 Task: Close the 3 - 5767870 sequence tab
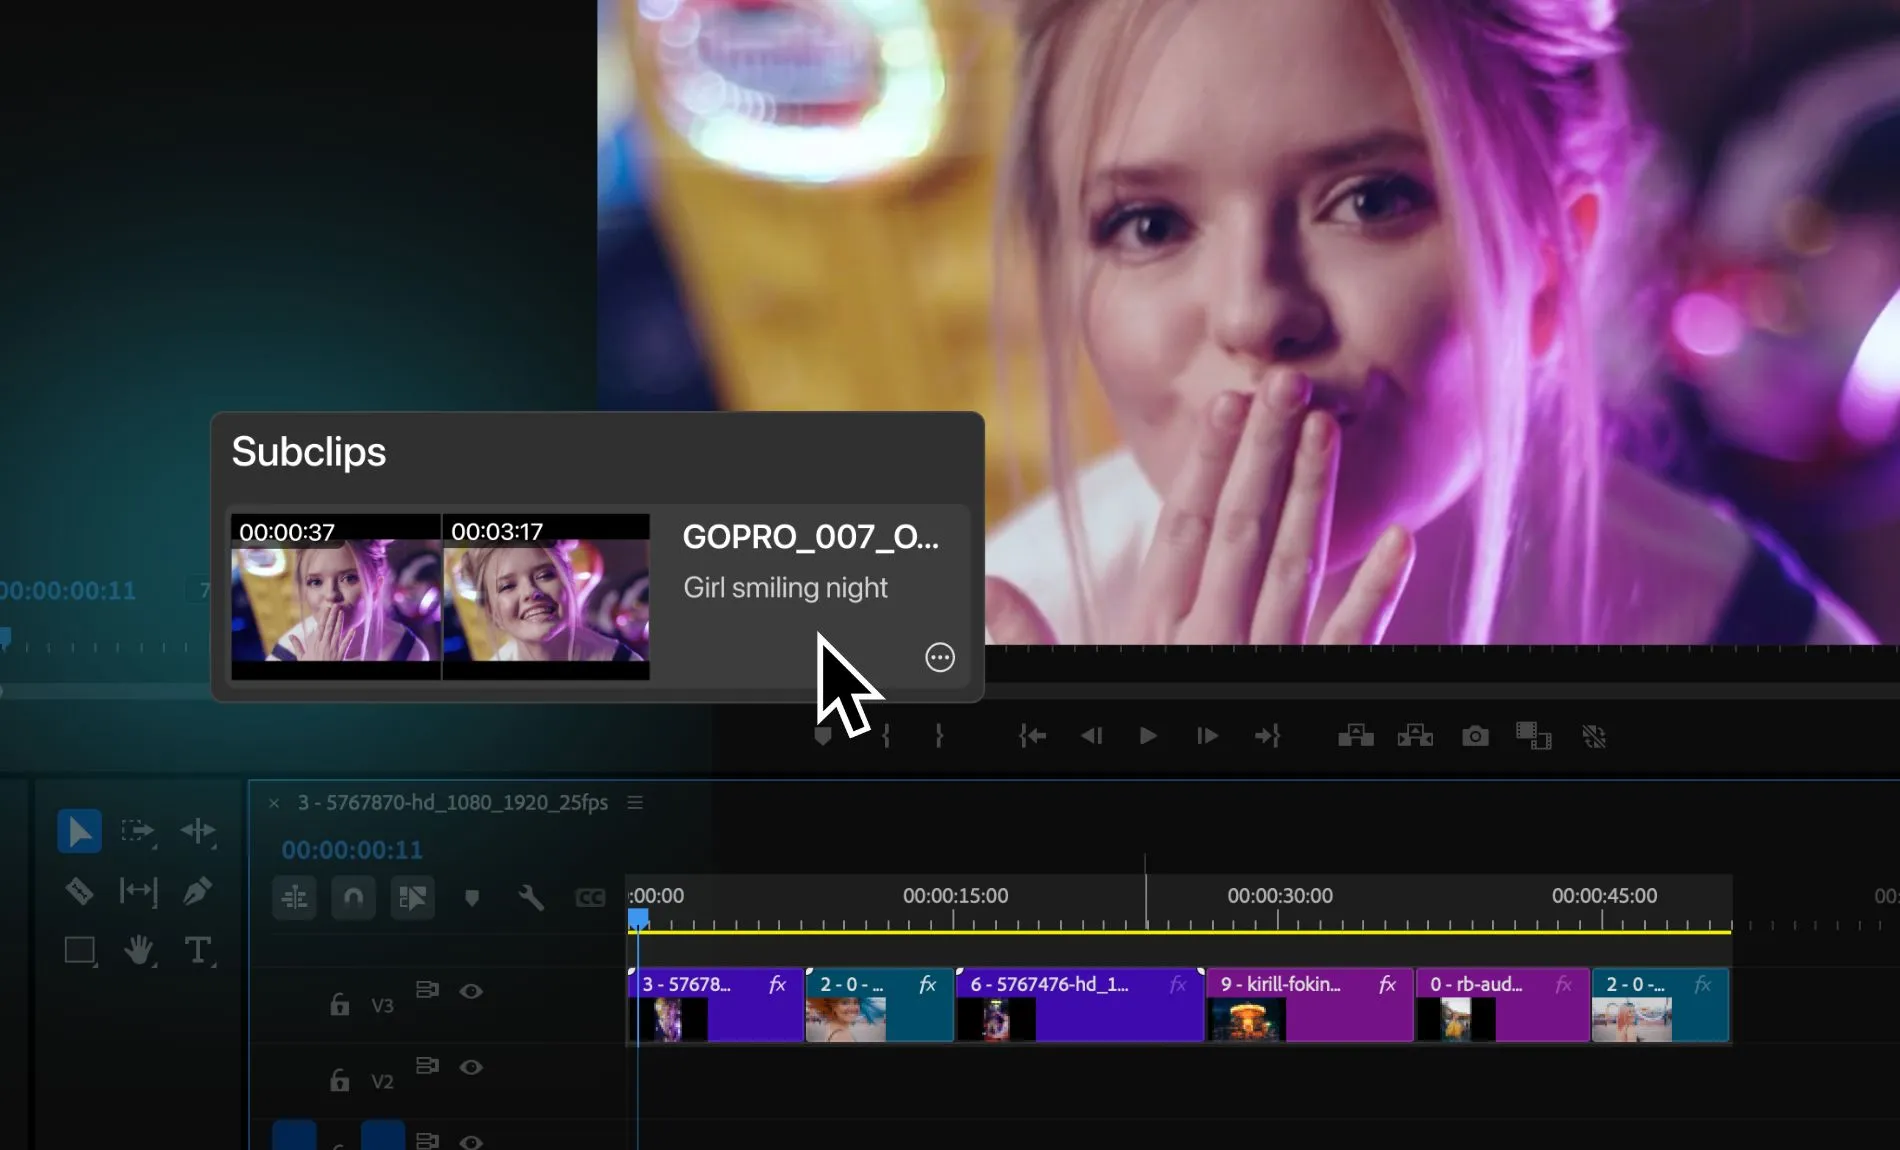click(274, 803)
